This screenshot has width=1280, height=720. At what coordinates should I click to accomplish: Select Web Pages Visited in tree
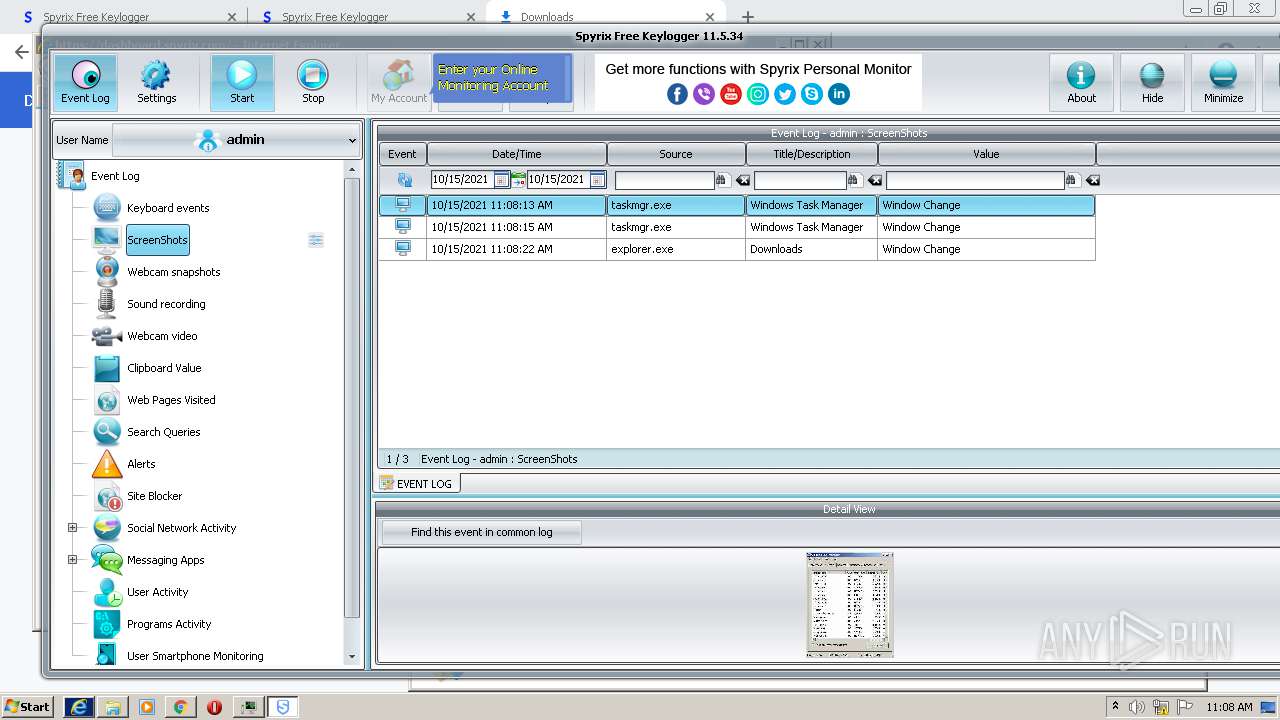tap(171, 400)
